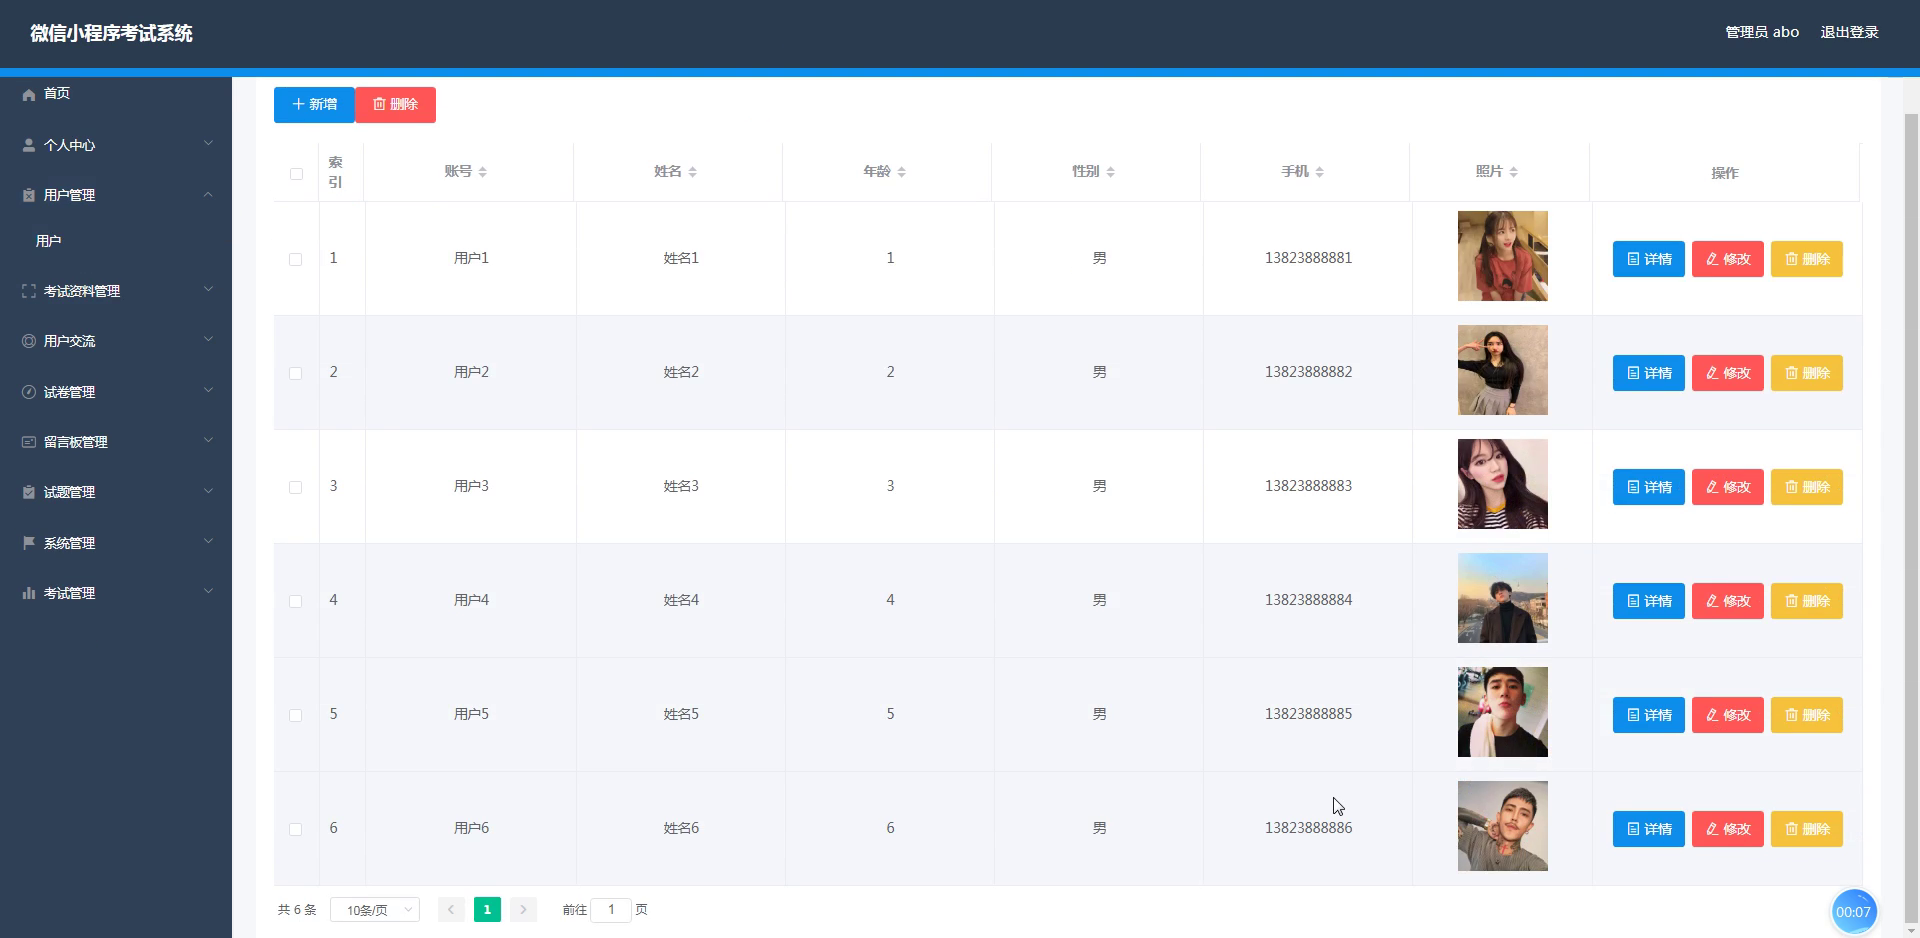Expand the 系统管理 menu chevron
The height and width of the screenshot is (938, 1920).
[208, 541]
